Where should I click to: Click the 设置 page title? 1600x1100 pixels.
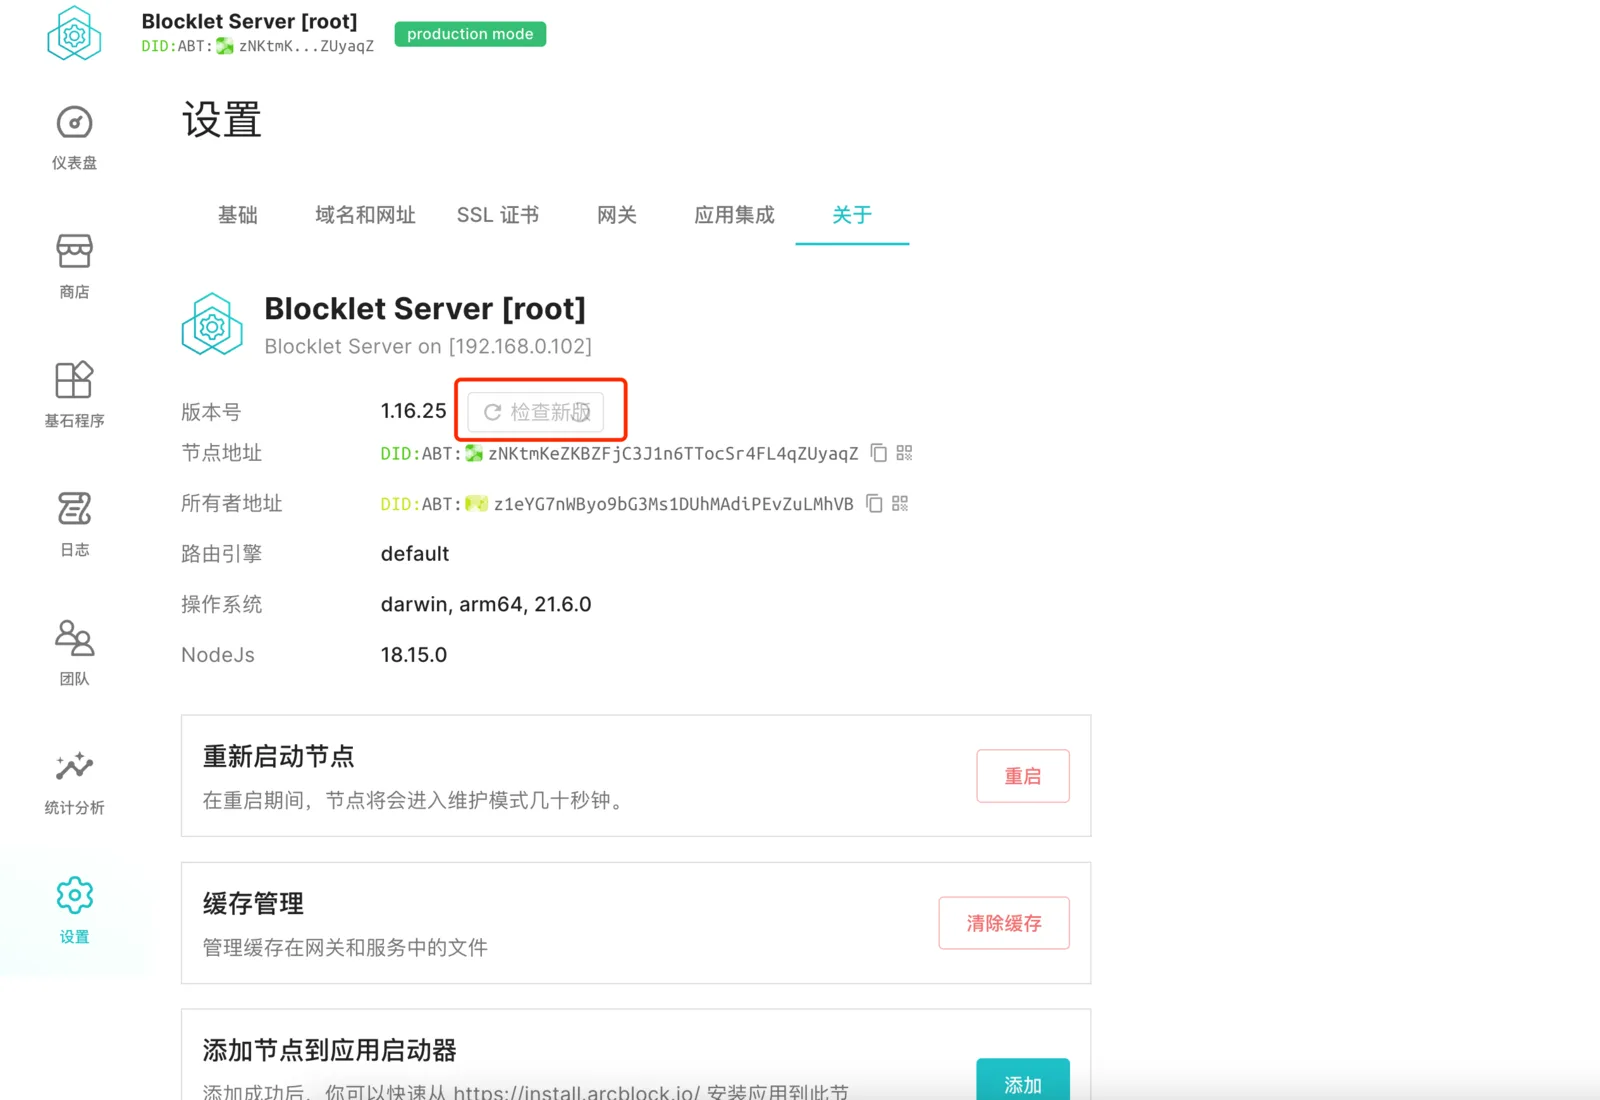pyautogui.click(x=222, y=120)
